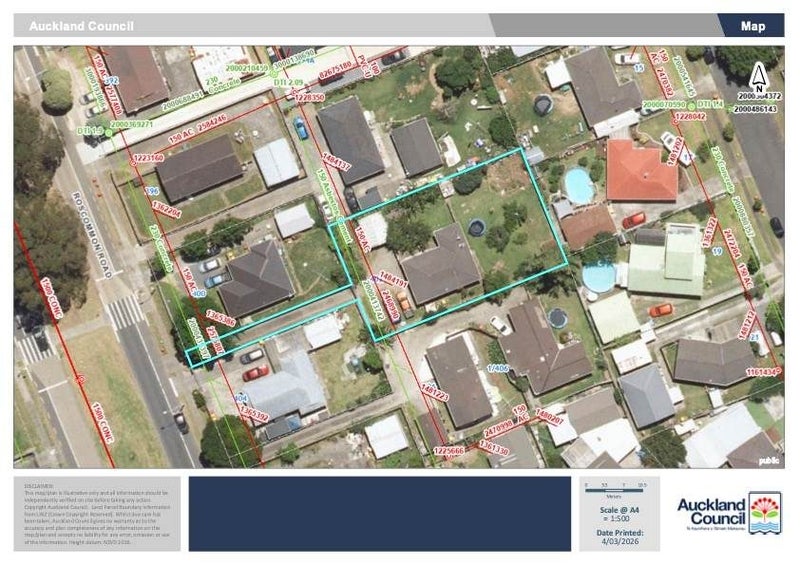
Task: Click the scale bar graphic
Action: pos(616,490)
